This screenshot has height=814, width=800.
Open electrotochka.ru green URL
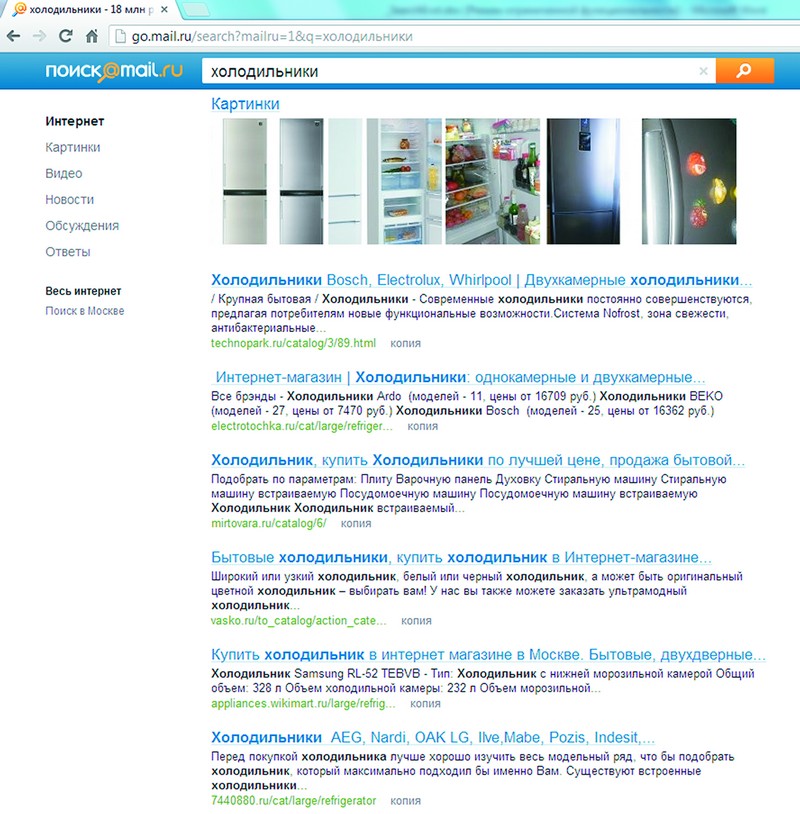click(x=302, y=426)
